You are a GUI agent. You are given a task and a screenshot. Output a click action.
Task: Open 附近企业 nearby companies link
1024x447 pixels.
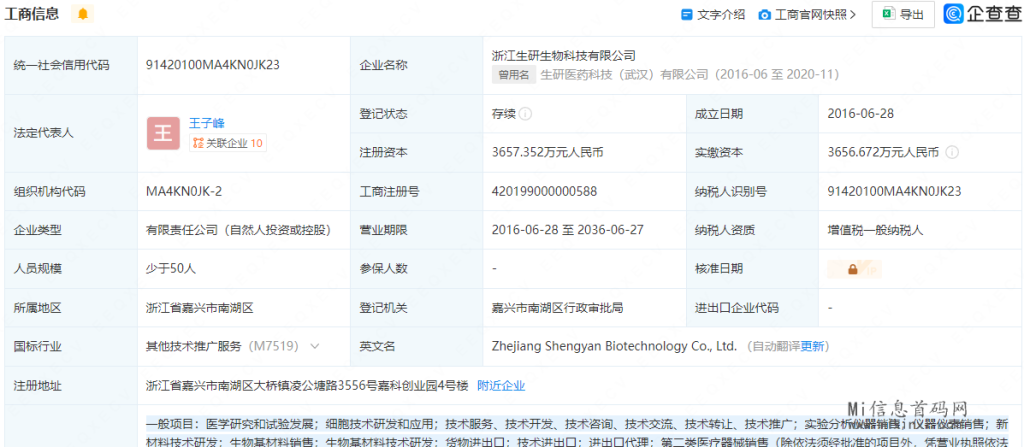tap(500, 385)
